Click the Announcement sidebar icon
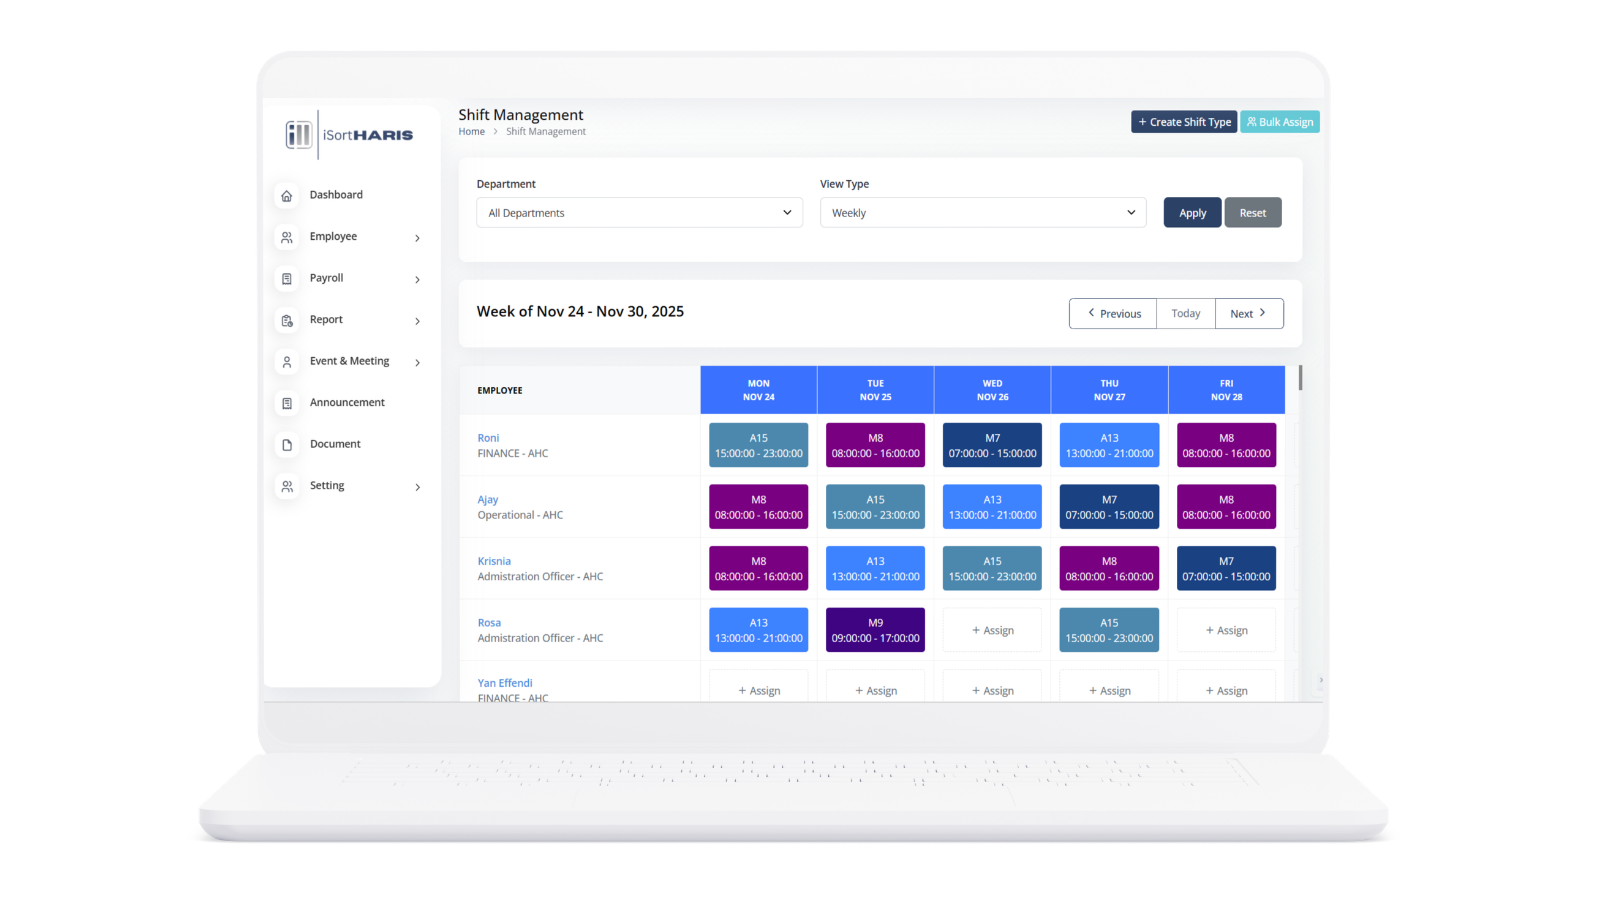The width and height of the screenshot is (1600, 900). tap(287, 404)
